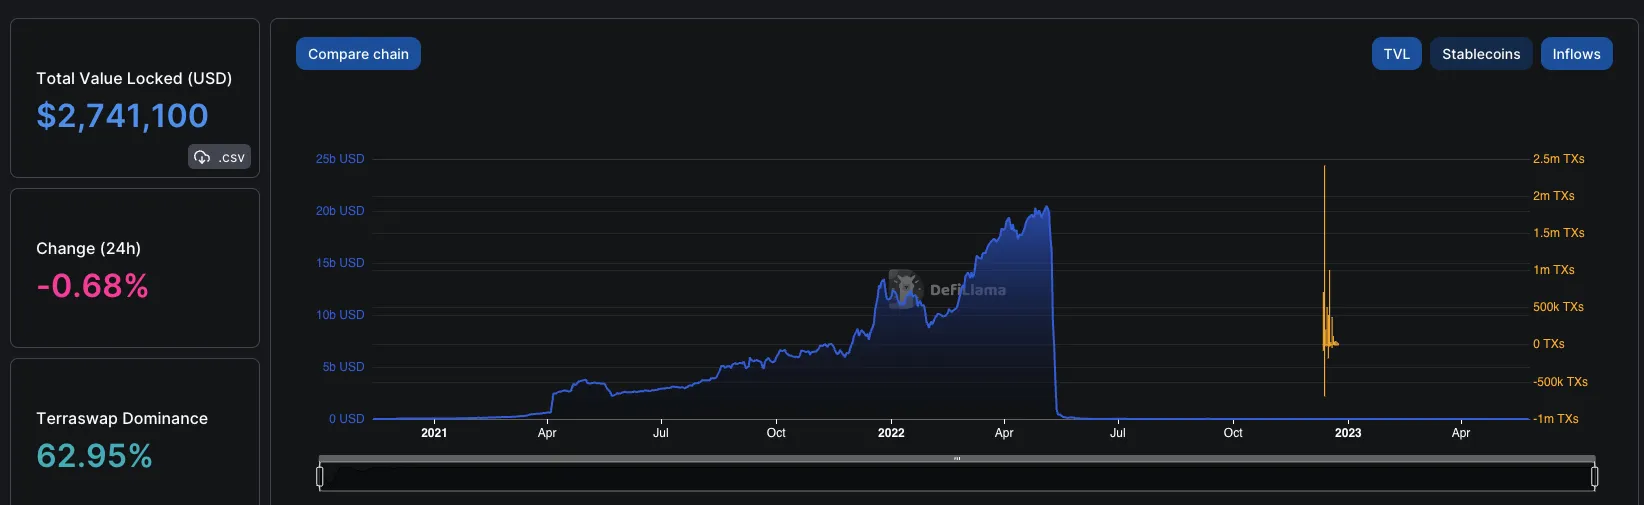This screenshot has height=505, width=1644.
Task: Grab the left range slider handle
Action: point(320,477)
